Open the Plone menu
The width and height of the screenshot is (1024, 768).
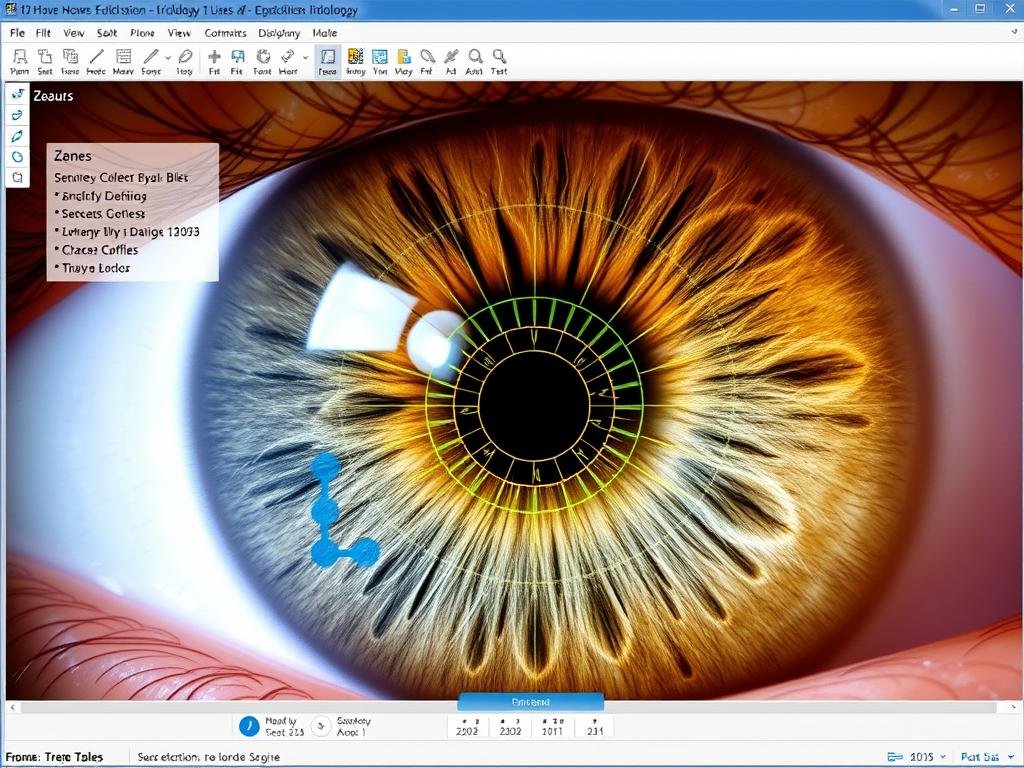(142, 33)
